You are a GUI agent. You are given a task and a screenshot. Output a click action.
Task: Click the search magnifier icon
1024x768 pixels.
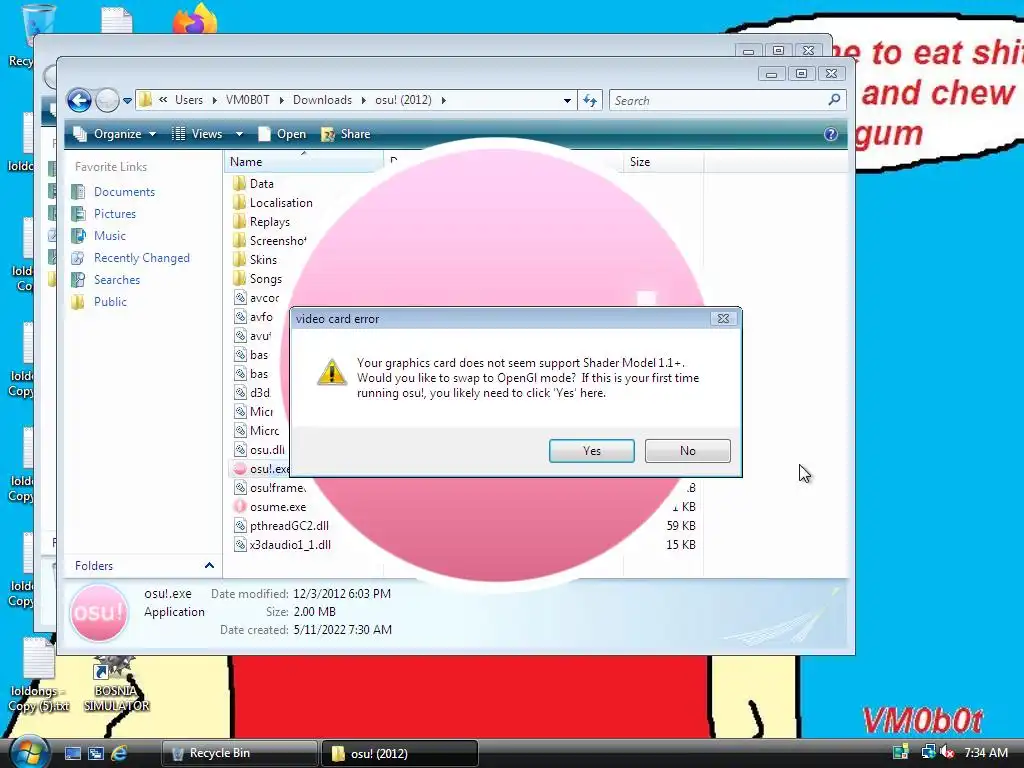(835, 100)
